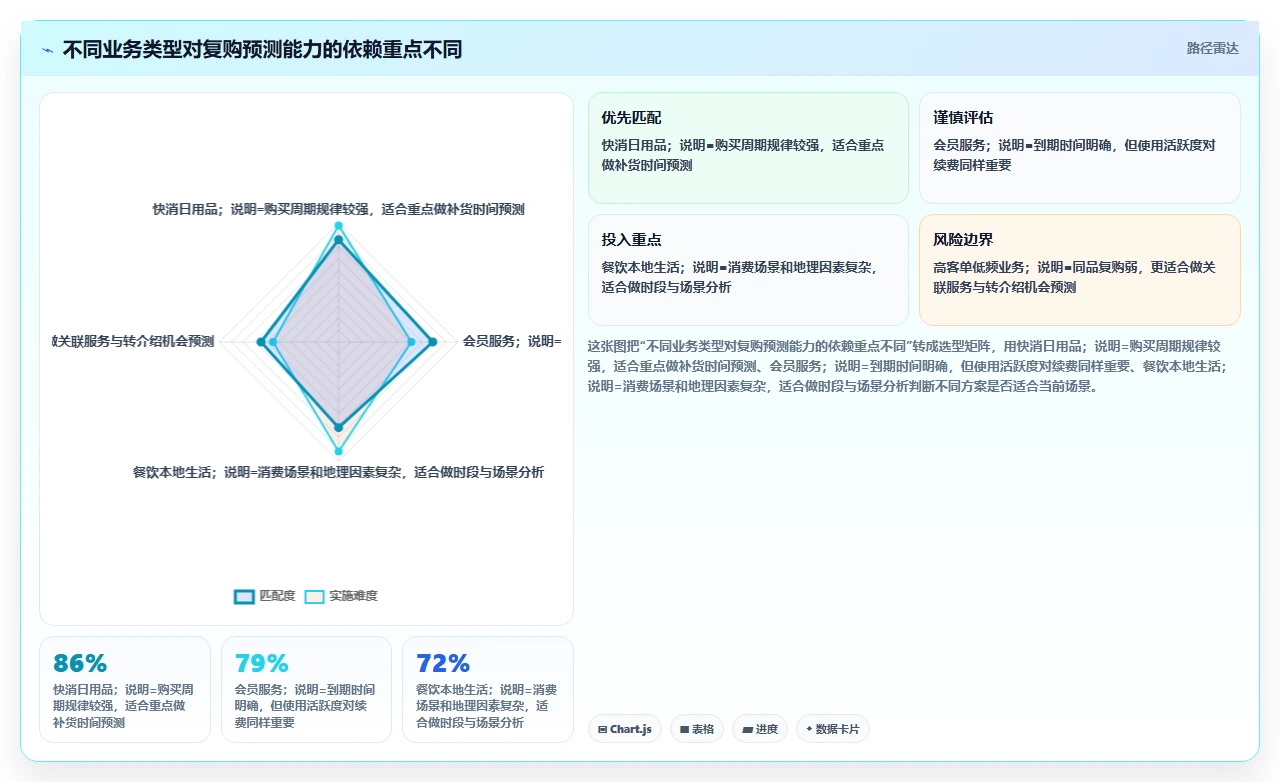Click the lightning icon beside the title
Screen dimensions: 1280x782
tap(48, 50)
